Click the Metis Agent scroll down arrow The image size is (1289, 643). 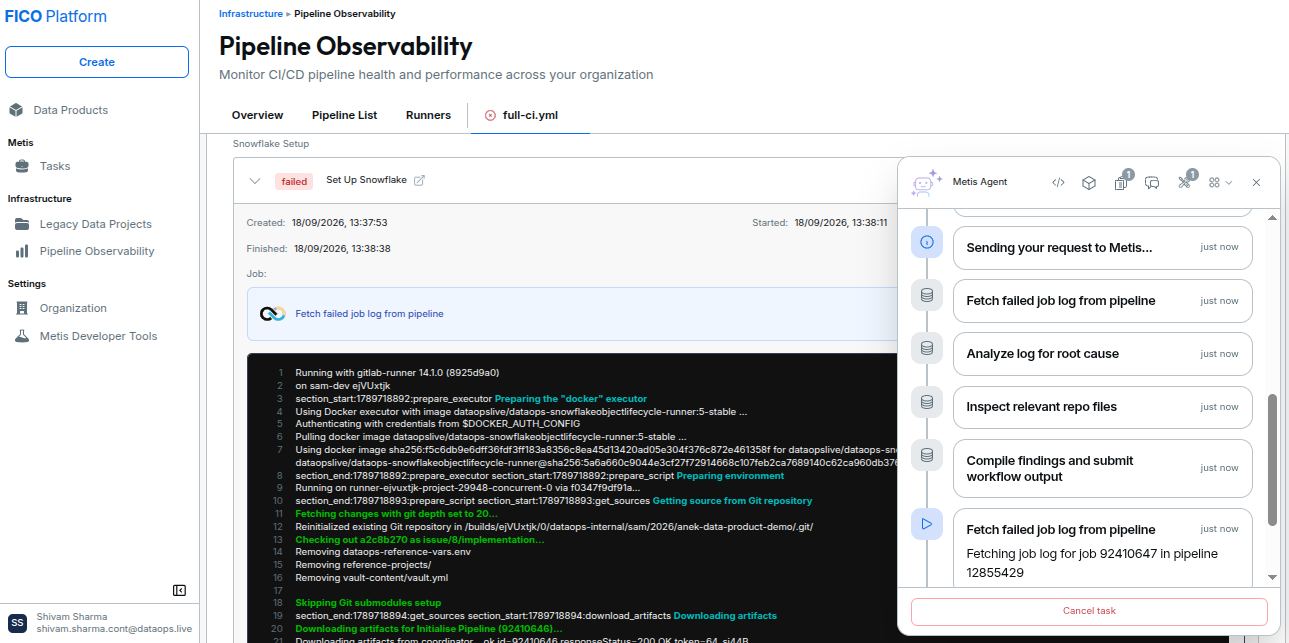pyautogui.click(x=1272, y=577)
